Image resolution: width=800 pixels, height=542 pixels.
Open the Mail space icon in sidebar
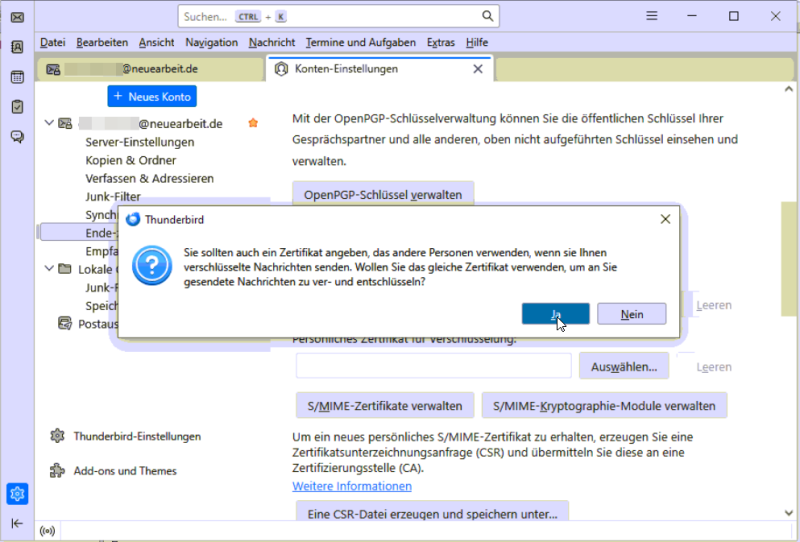[17, 17]
